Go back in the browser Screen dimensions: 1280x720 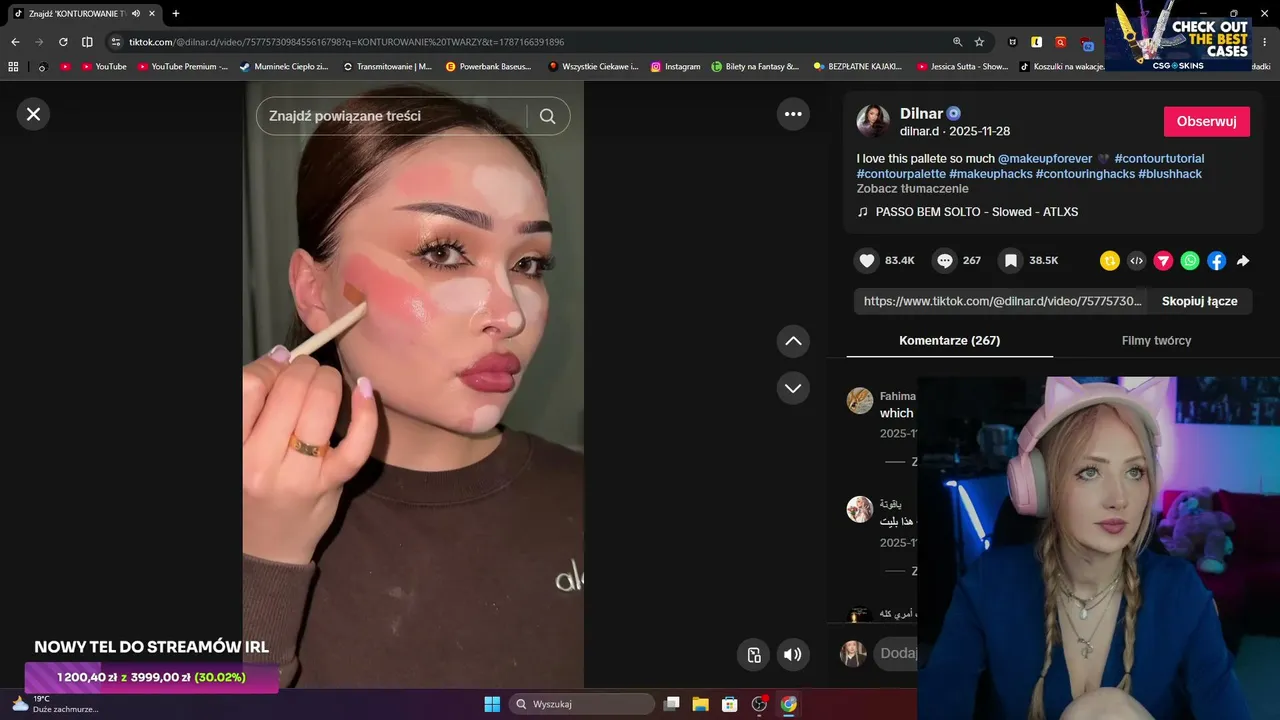pos(15,42)
